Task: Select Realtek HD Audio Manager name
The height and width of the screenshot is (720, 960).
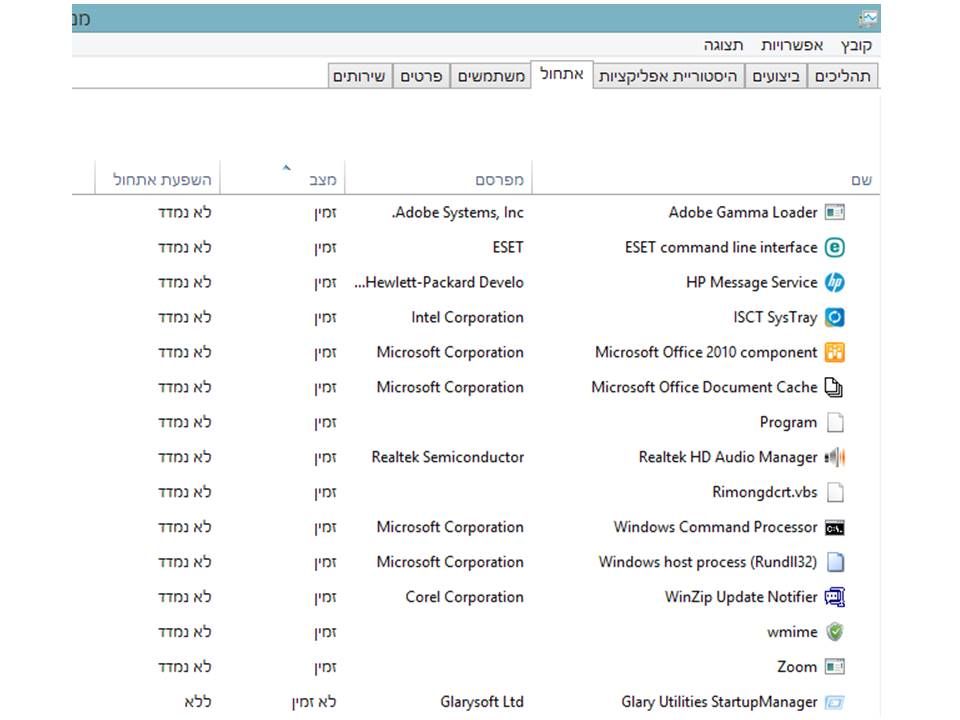Action: [728, 457]
